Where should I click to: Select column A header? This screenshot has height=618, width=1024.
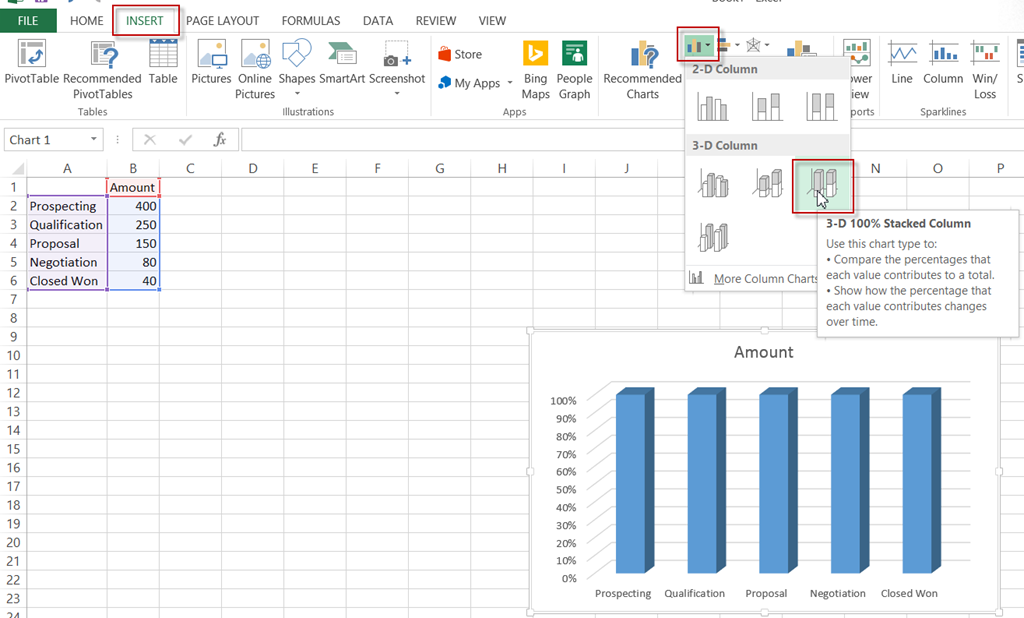click(x=67, y=169)
